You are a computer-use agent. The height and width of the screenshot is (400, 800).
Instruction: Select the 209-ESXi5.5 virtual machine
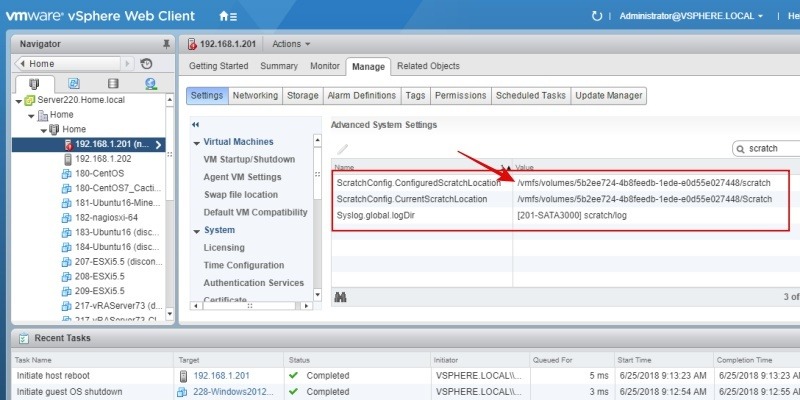pos(100,291)
